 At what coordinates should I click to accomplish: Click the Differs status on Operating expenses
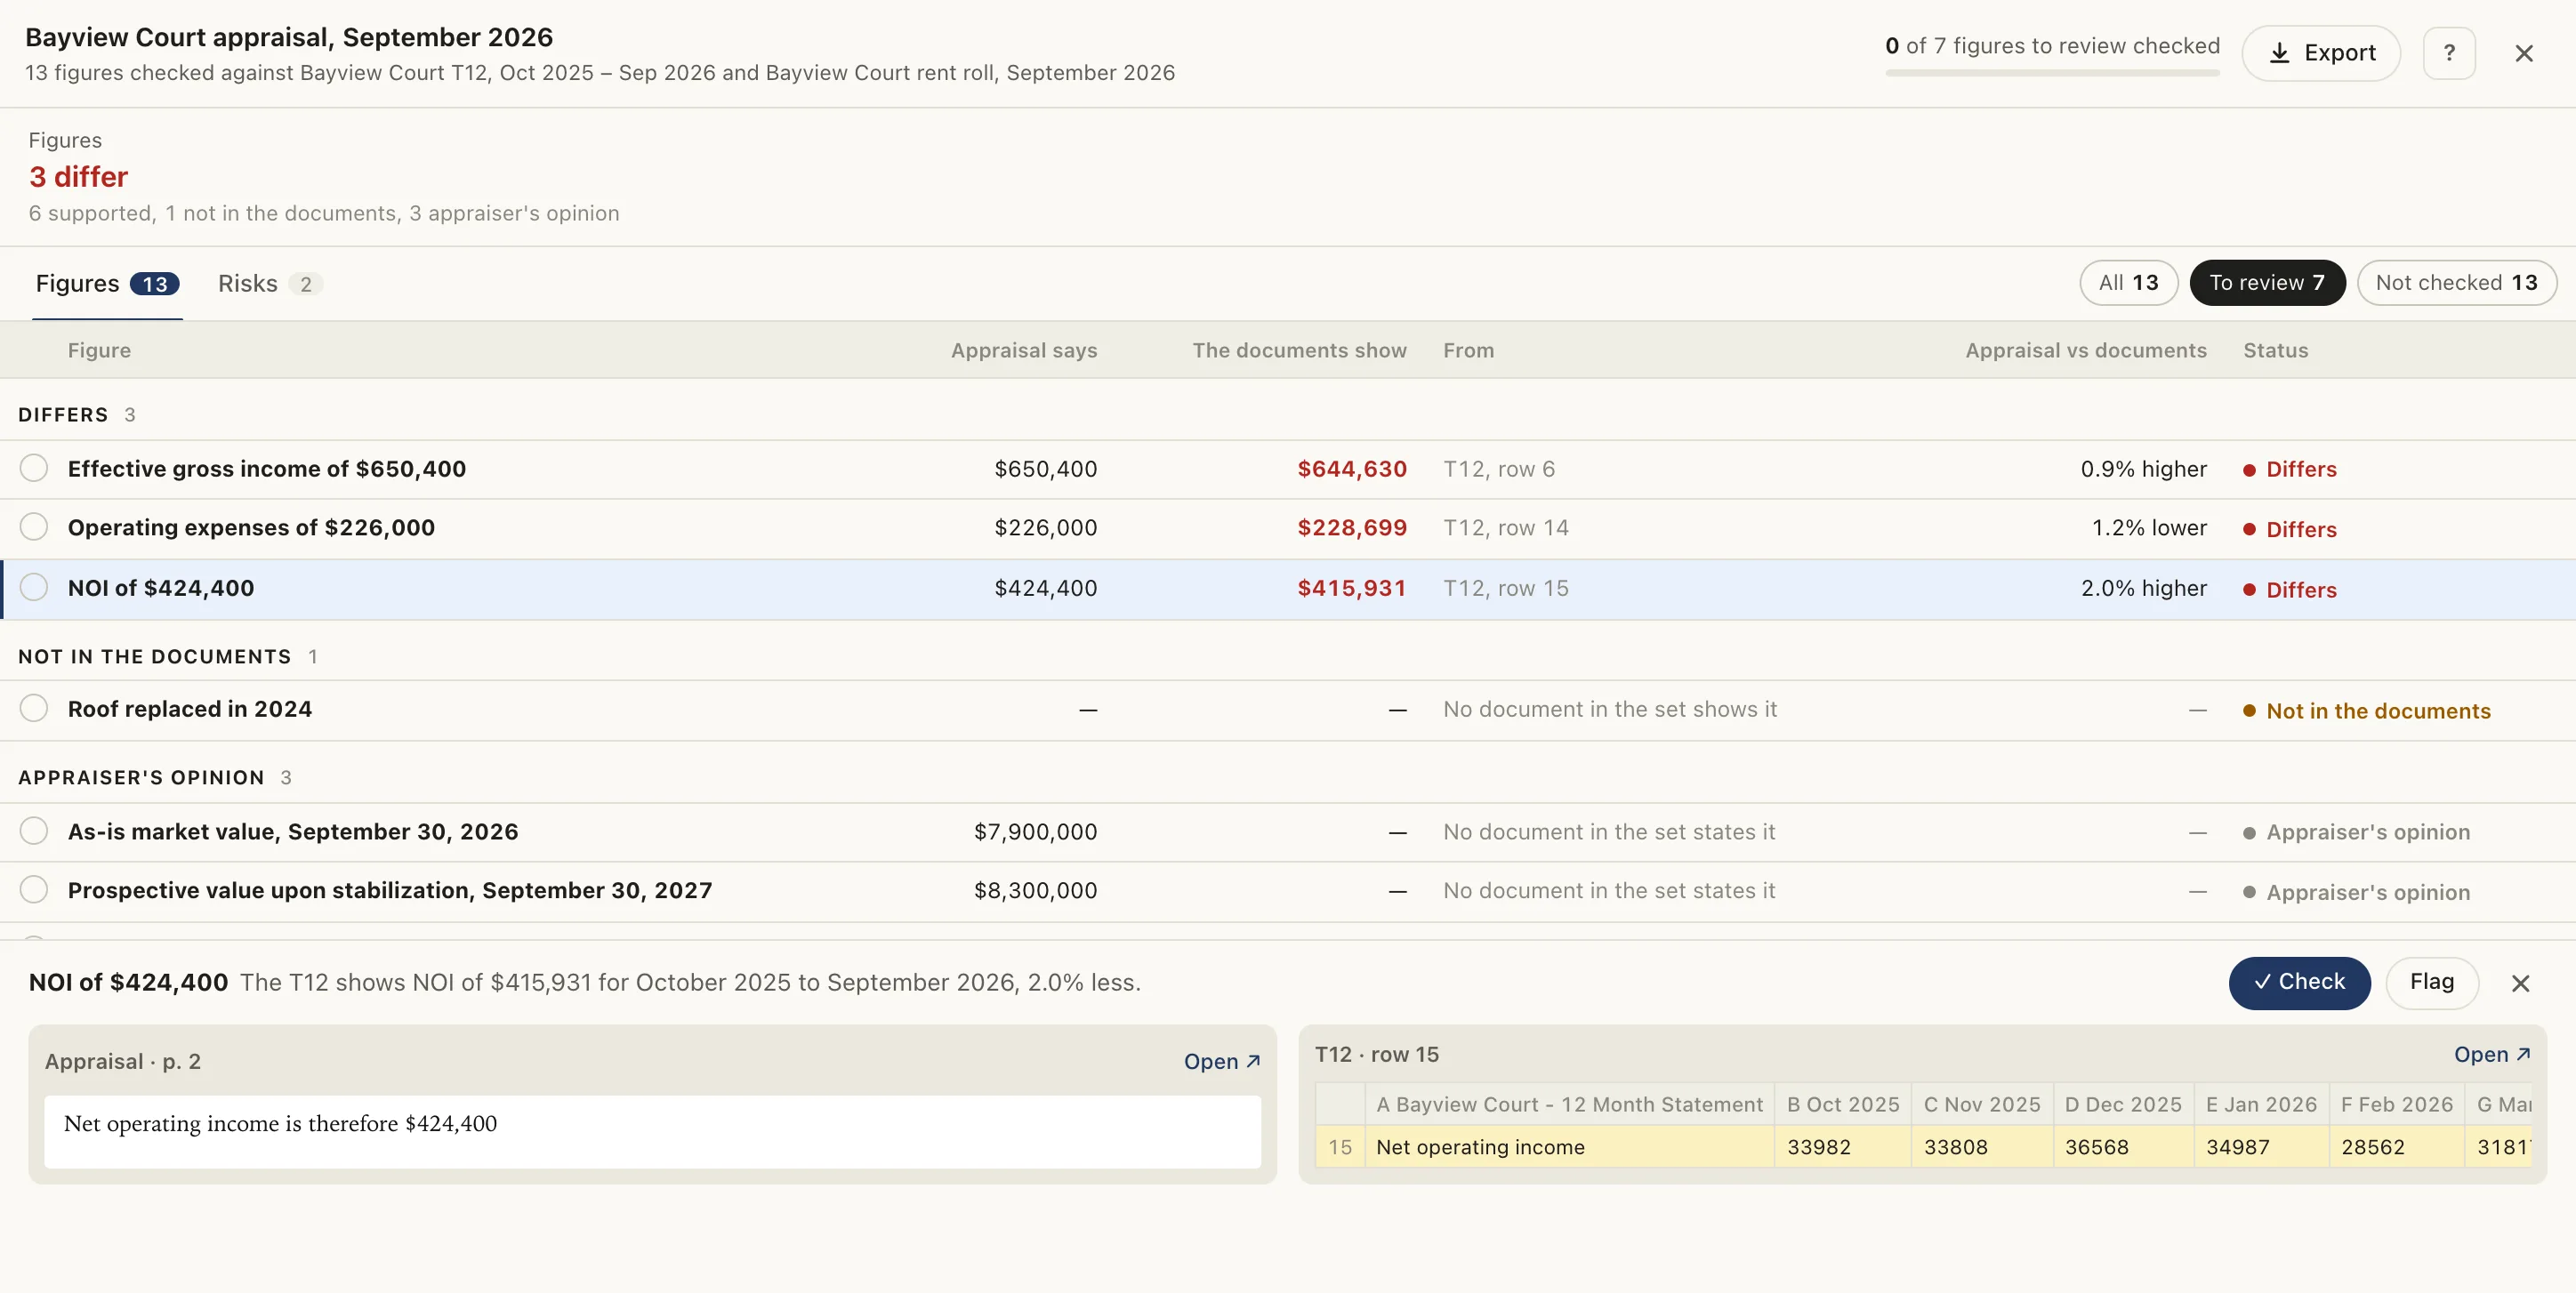pos(2290,530)
